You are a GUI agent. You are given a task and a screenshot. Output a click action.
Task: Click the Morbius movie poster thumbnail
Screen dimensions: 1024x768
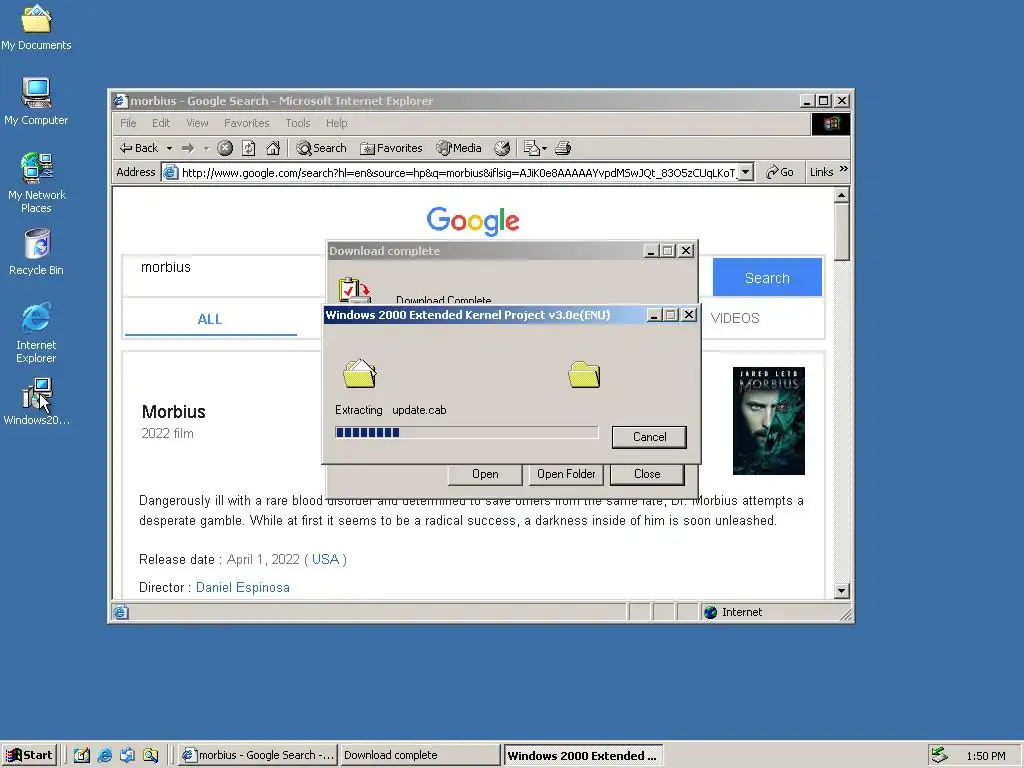click(769, 421)
